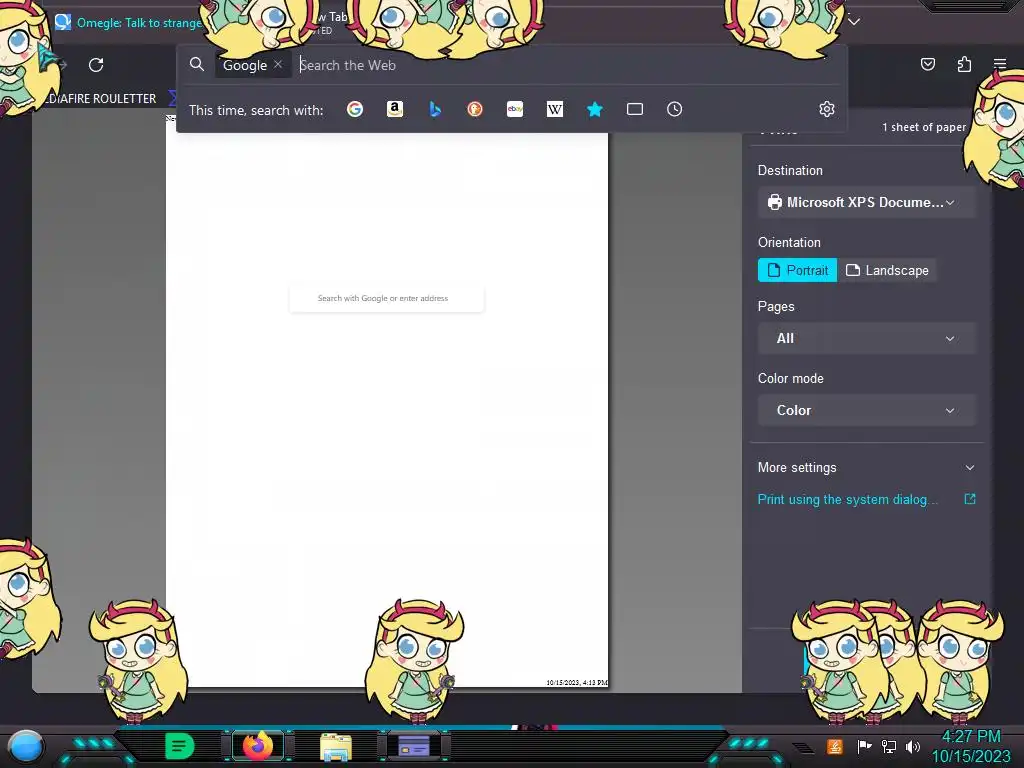Open Firefox hamburger application menu
The height and width of the screenshot is (768, 1024).
pos(1000,64)
